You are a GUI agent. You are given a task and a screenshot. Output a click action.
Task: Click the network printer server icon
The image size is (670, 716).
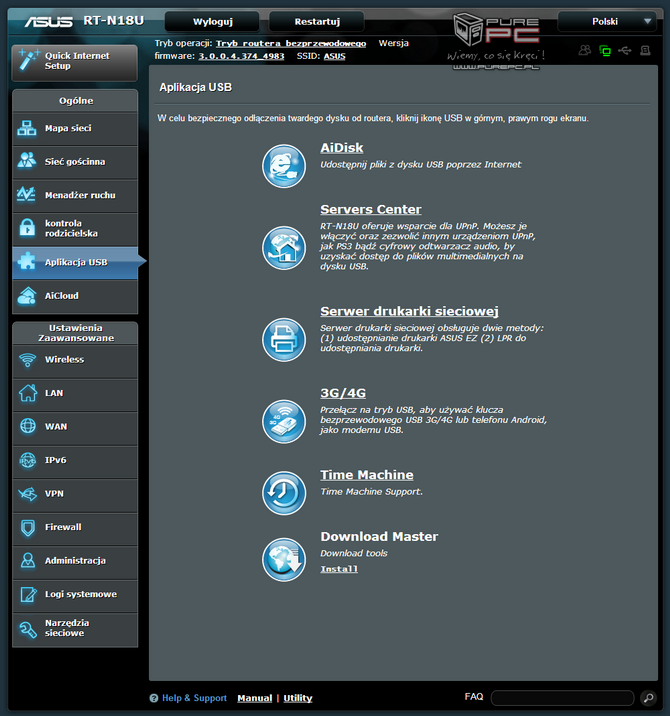[x=284, y=339]
